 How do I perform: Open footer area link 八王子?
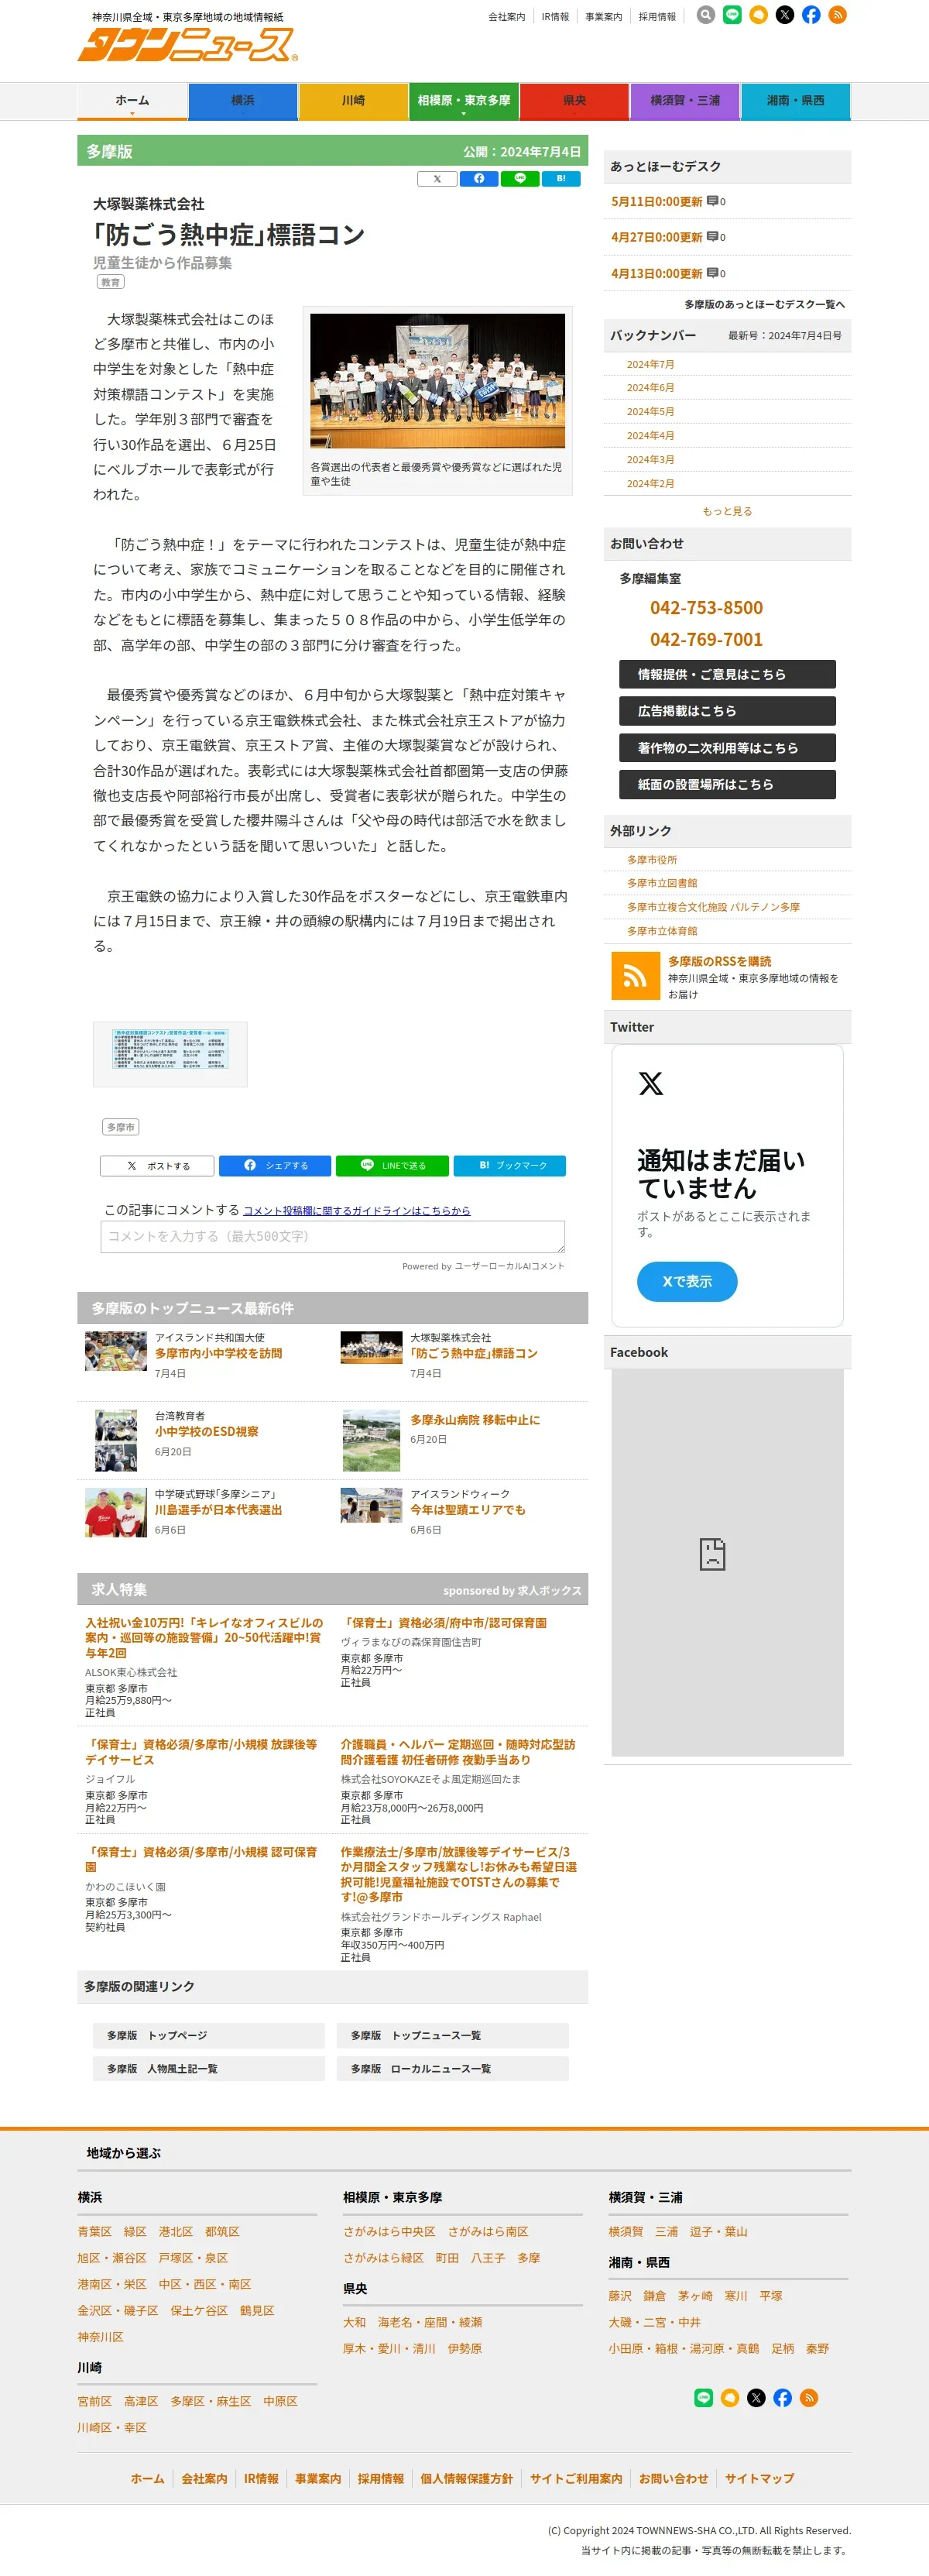(488, 2259)
